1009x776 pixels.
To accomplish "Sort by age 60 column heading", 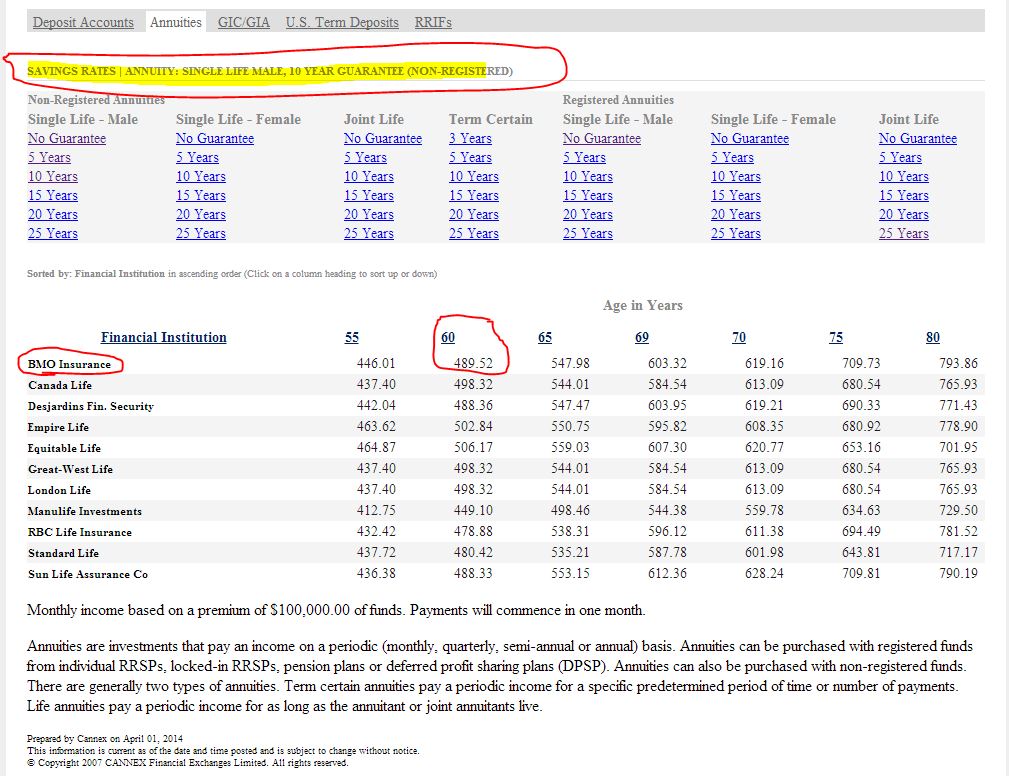I will [449, 338].
